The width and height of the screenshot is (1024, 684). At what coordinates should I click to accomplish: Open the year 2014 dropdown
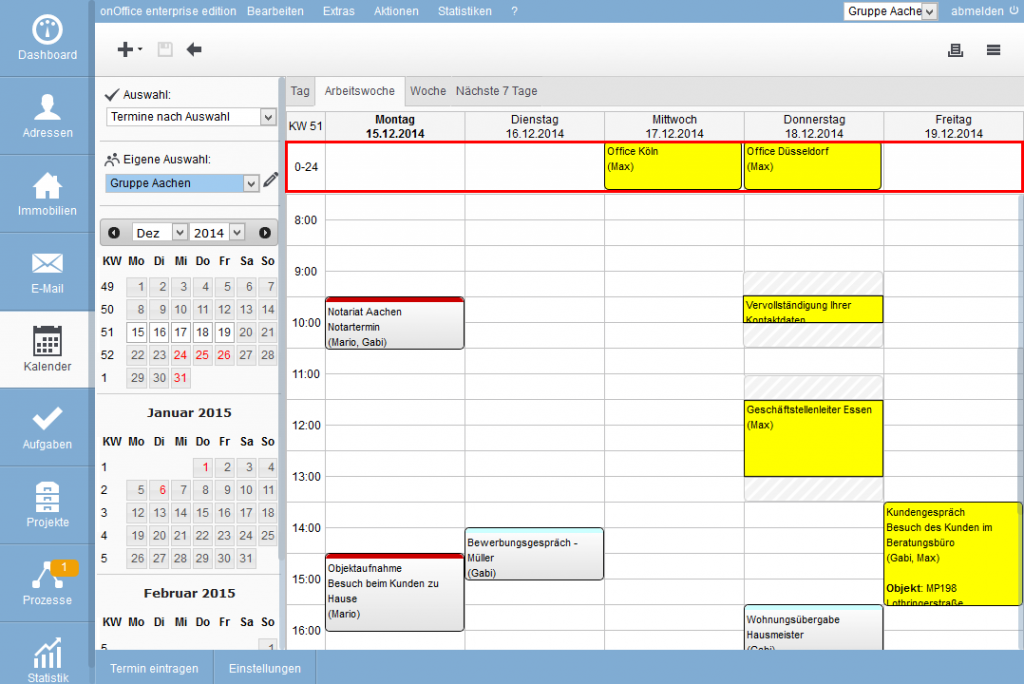coord(218,233)
